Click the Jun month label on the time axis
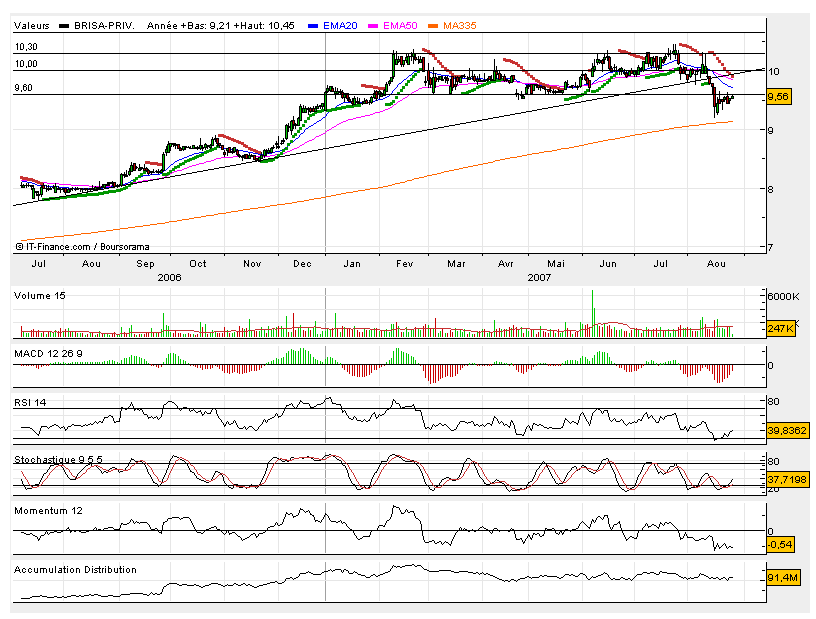 tap(608, 264)
